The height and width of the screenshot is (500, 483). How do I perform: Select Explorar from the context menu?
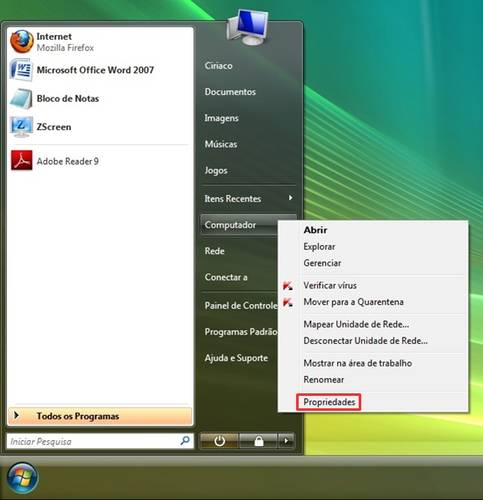tap(319, 247)
